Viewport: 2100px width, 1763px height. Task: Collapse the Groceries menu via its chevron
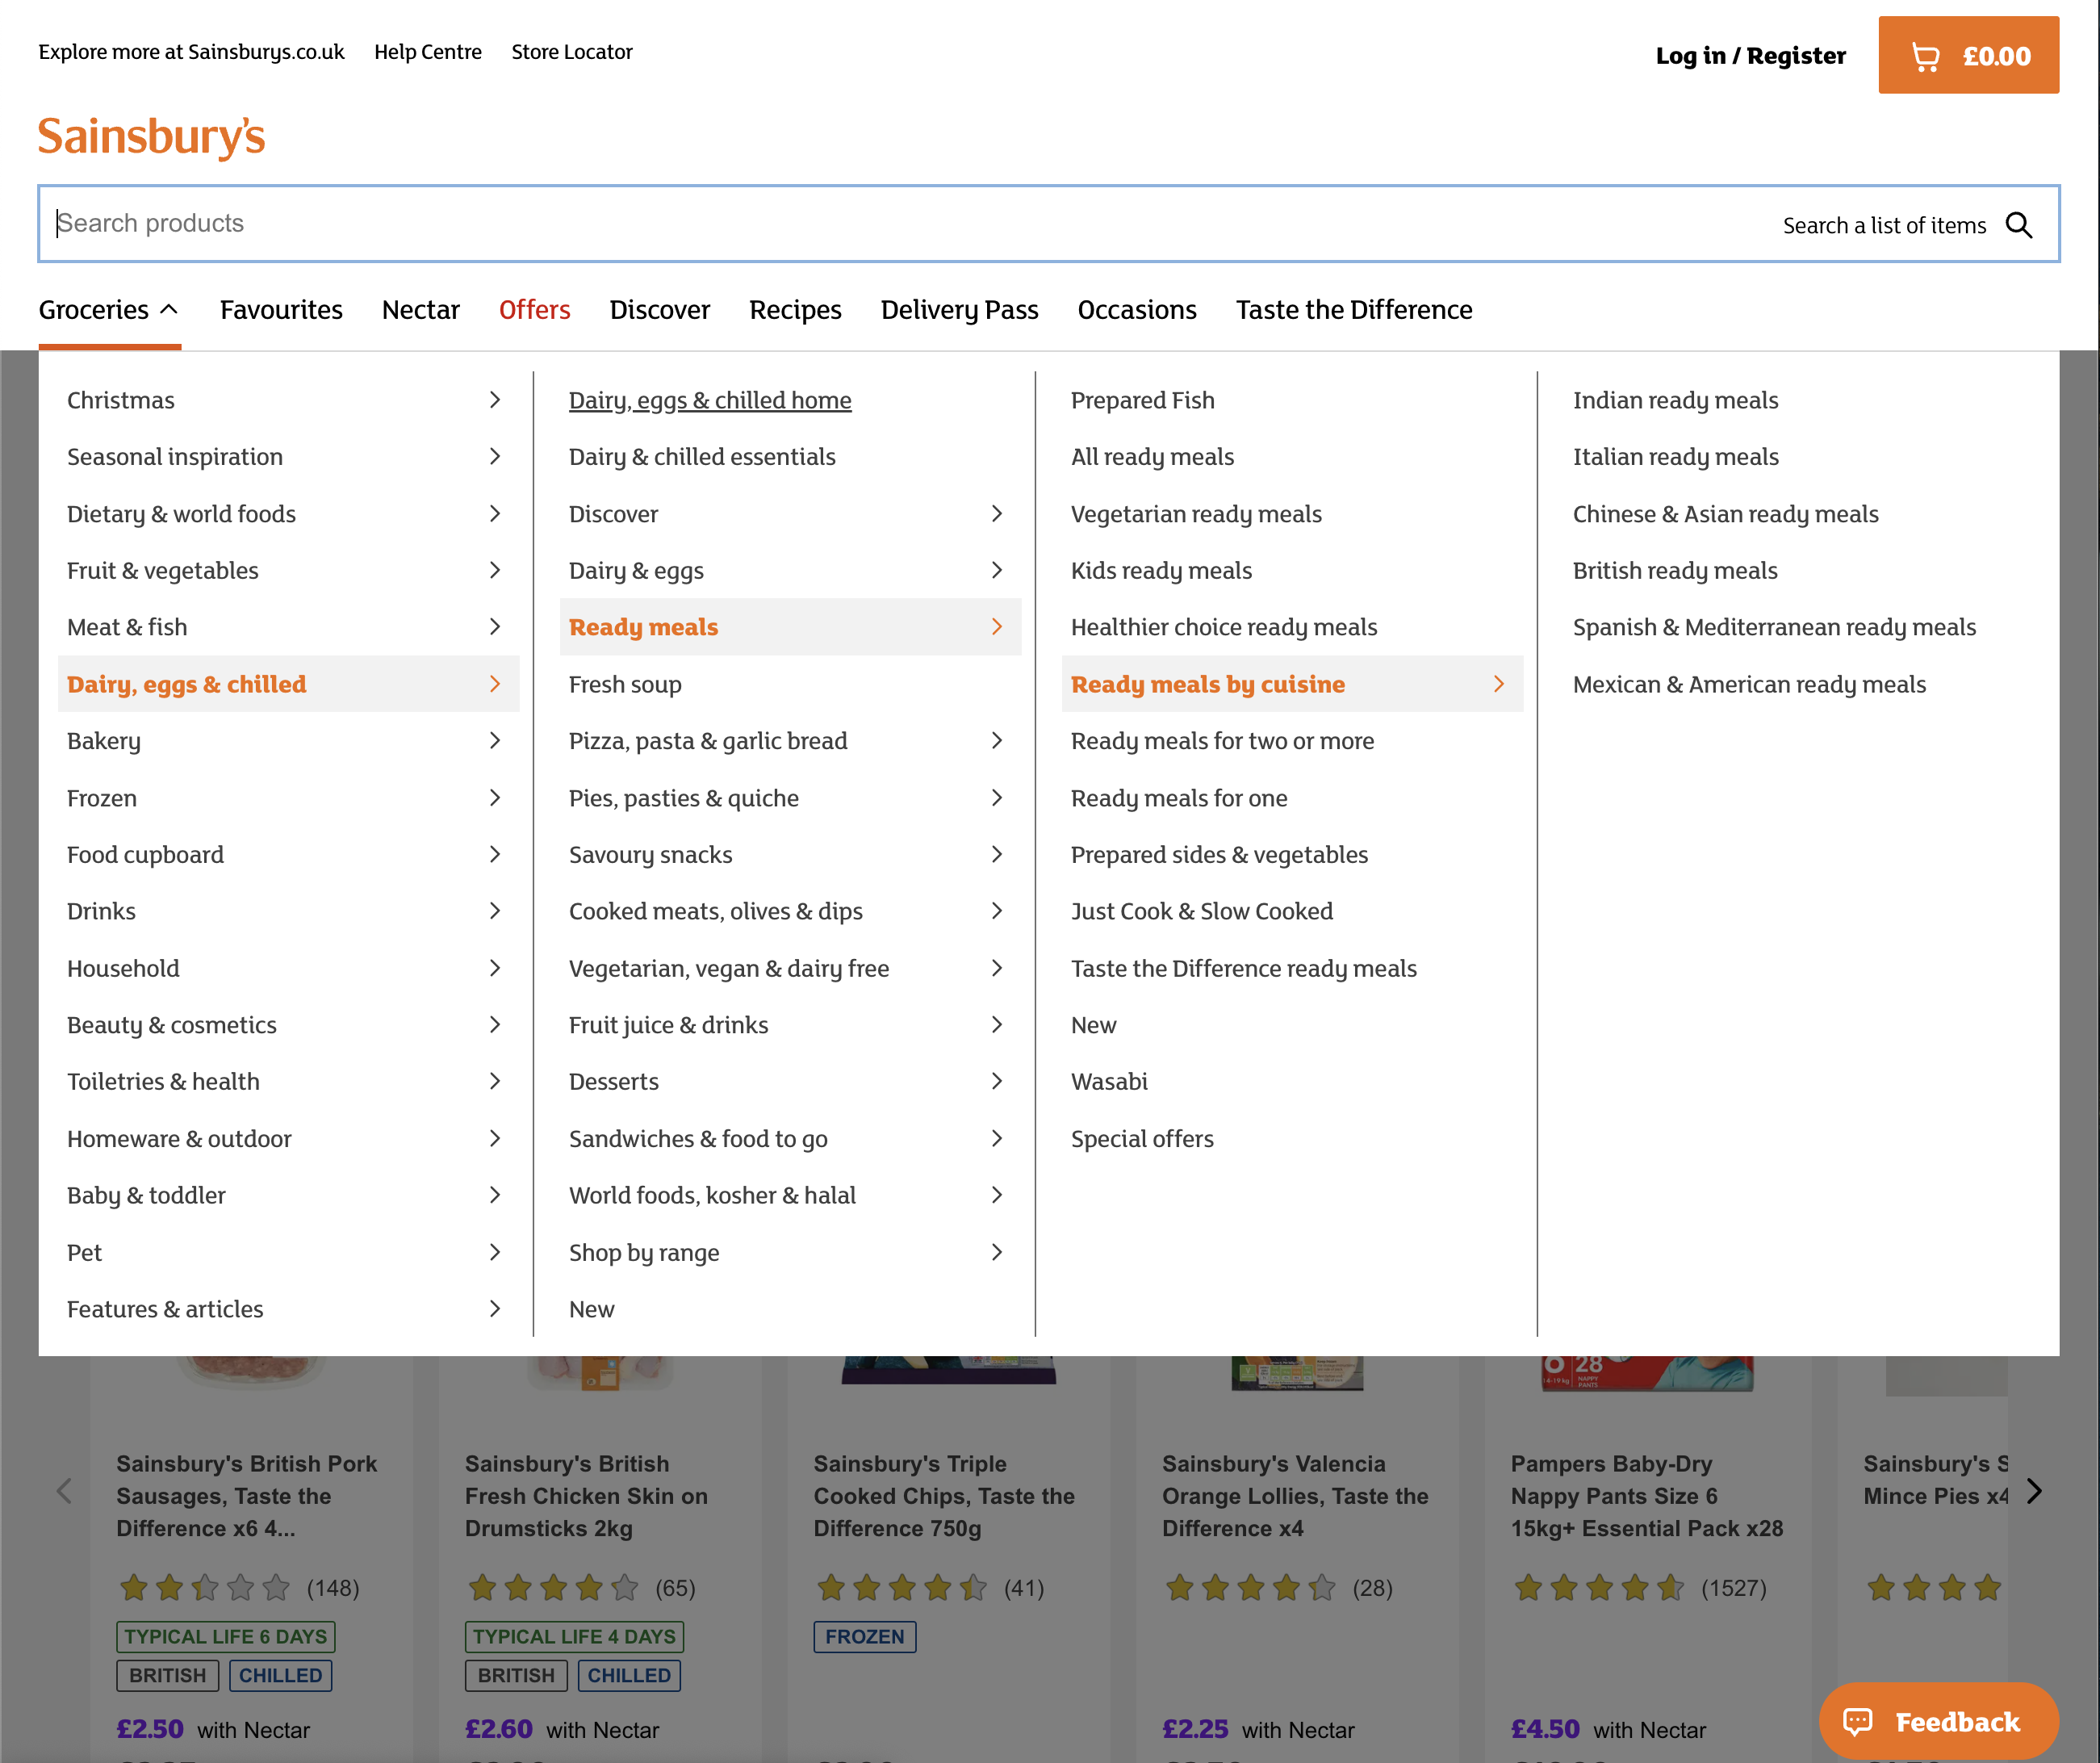click(x=170, y=309)
